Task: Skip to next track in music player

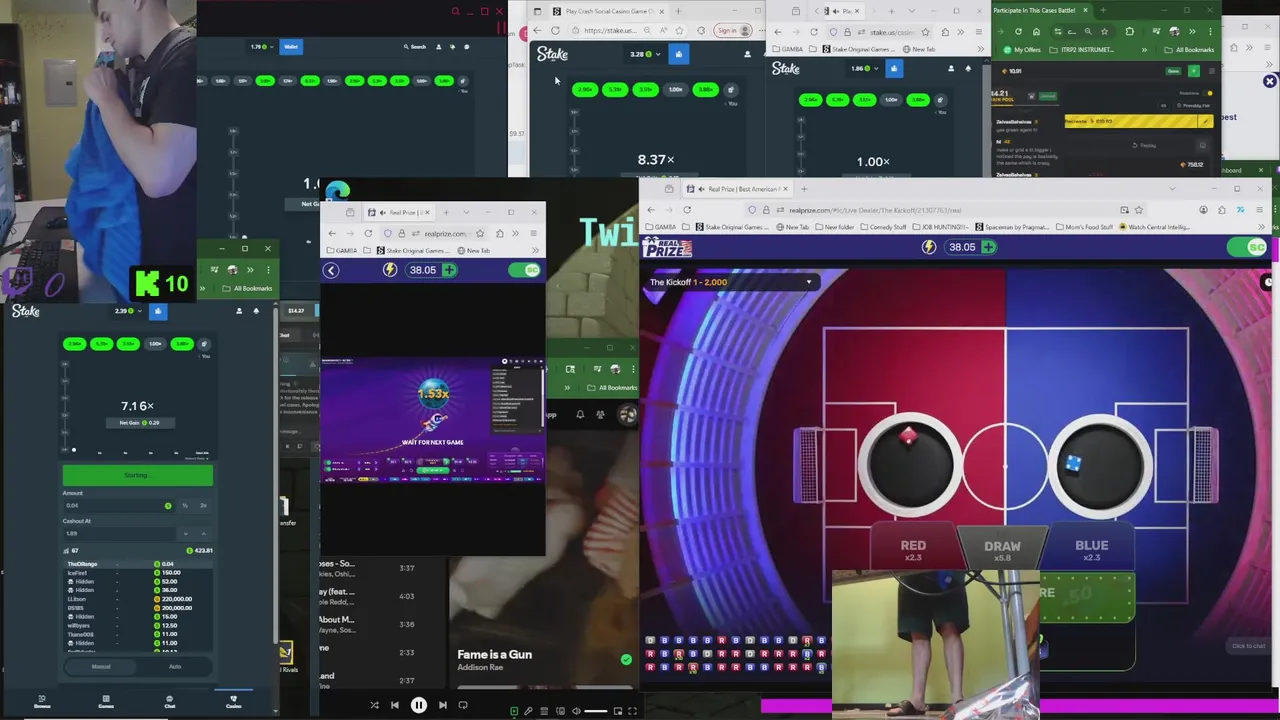Action: tap(443, 705)
